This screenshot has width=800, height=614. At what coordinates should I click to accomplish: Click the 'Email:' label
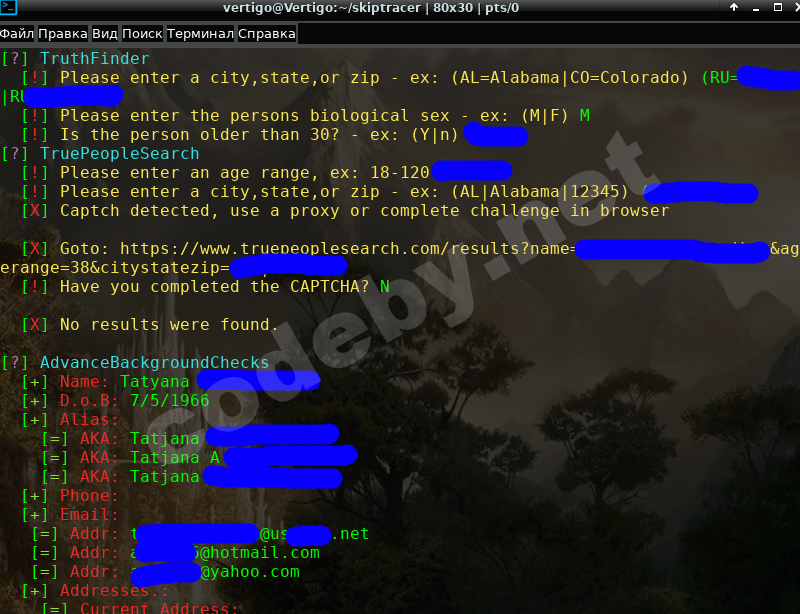pyautogui.click(x=89, y=515)
